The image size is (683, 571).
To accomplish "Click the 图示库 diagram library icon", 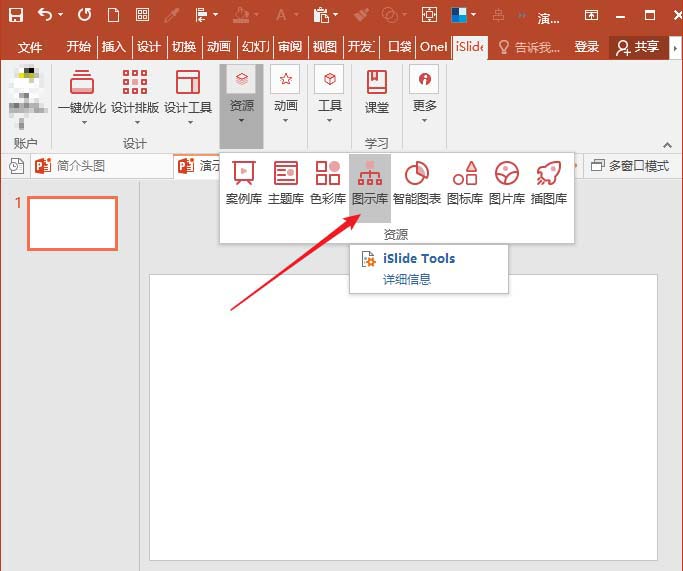I will pos(369,182).
